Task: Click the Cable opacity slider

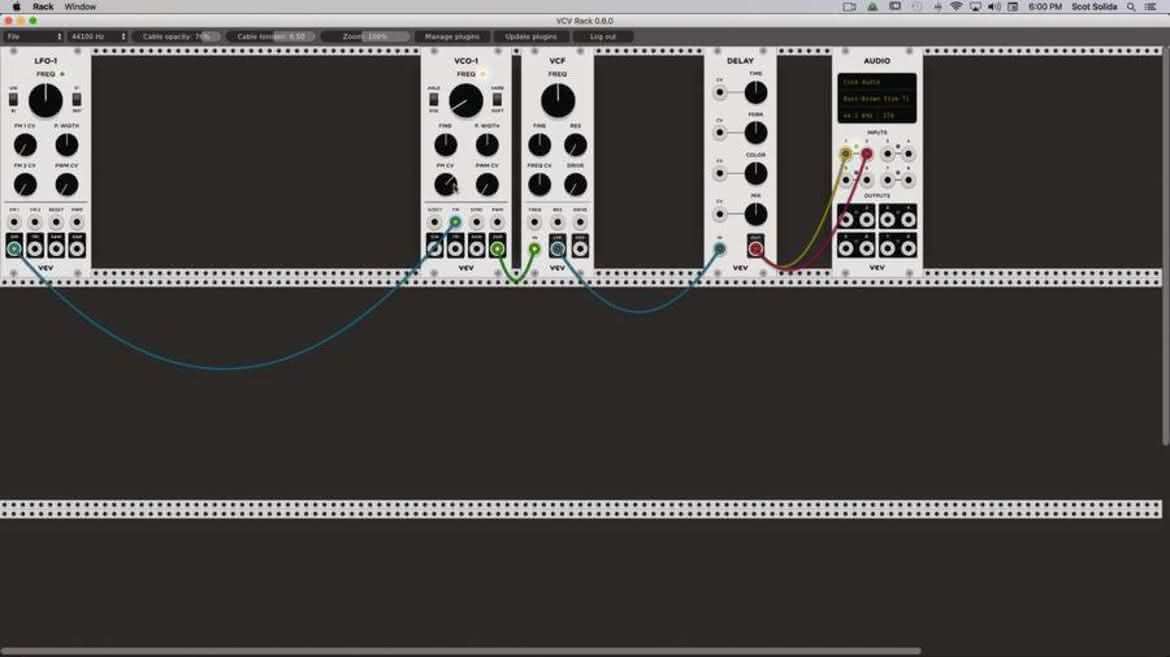Action: (177, 37)
